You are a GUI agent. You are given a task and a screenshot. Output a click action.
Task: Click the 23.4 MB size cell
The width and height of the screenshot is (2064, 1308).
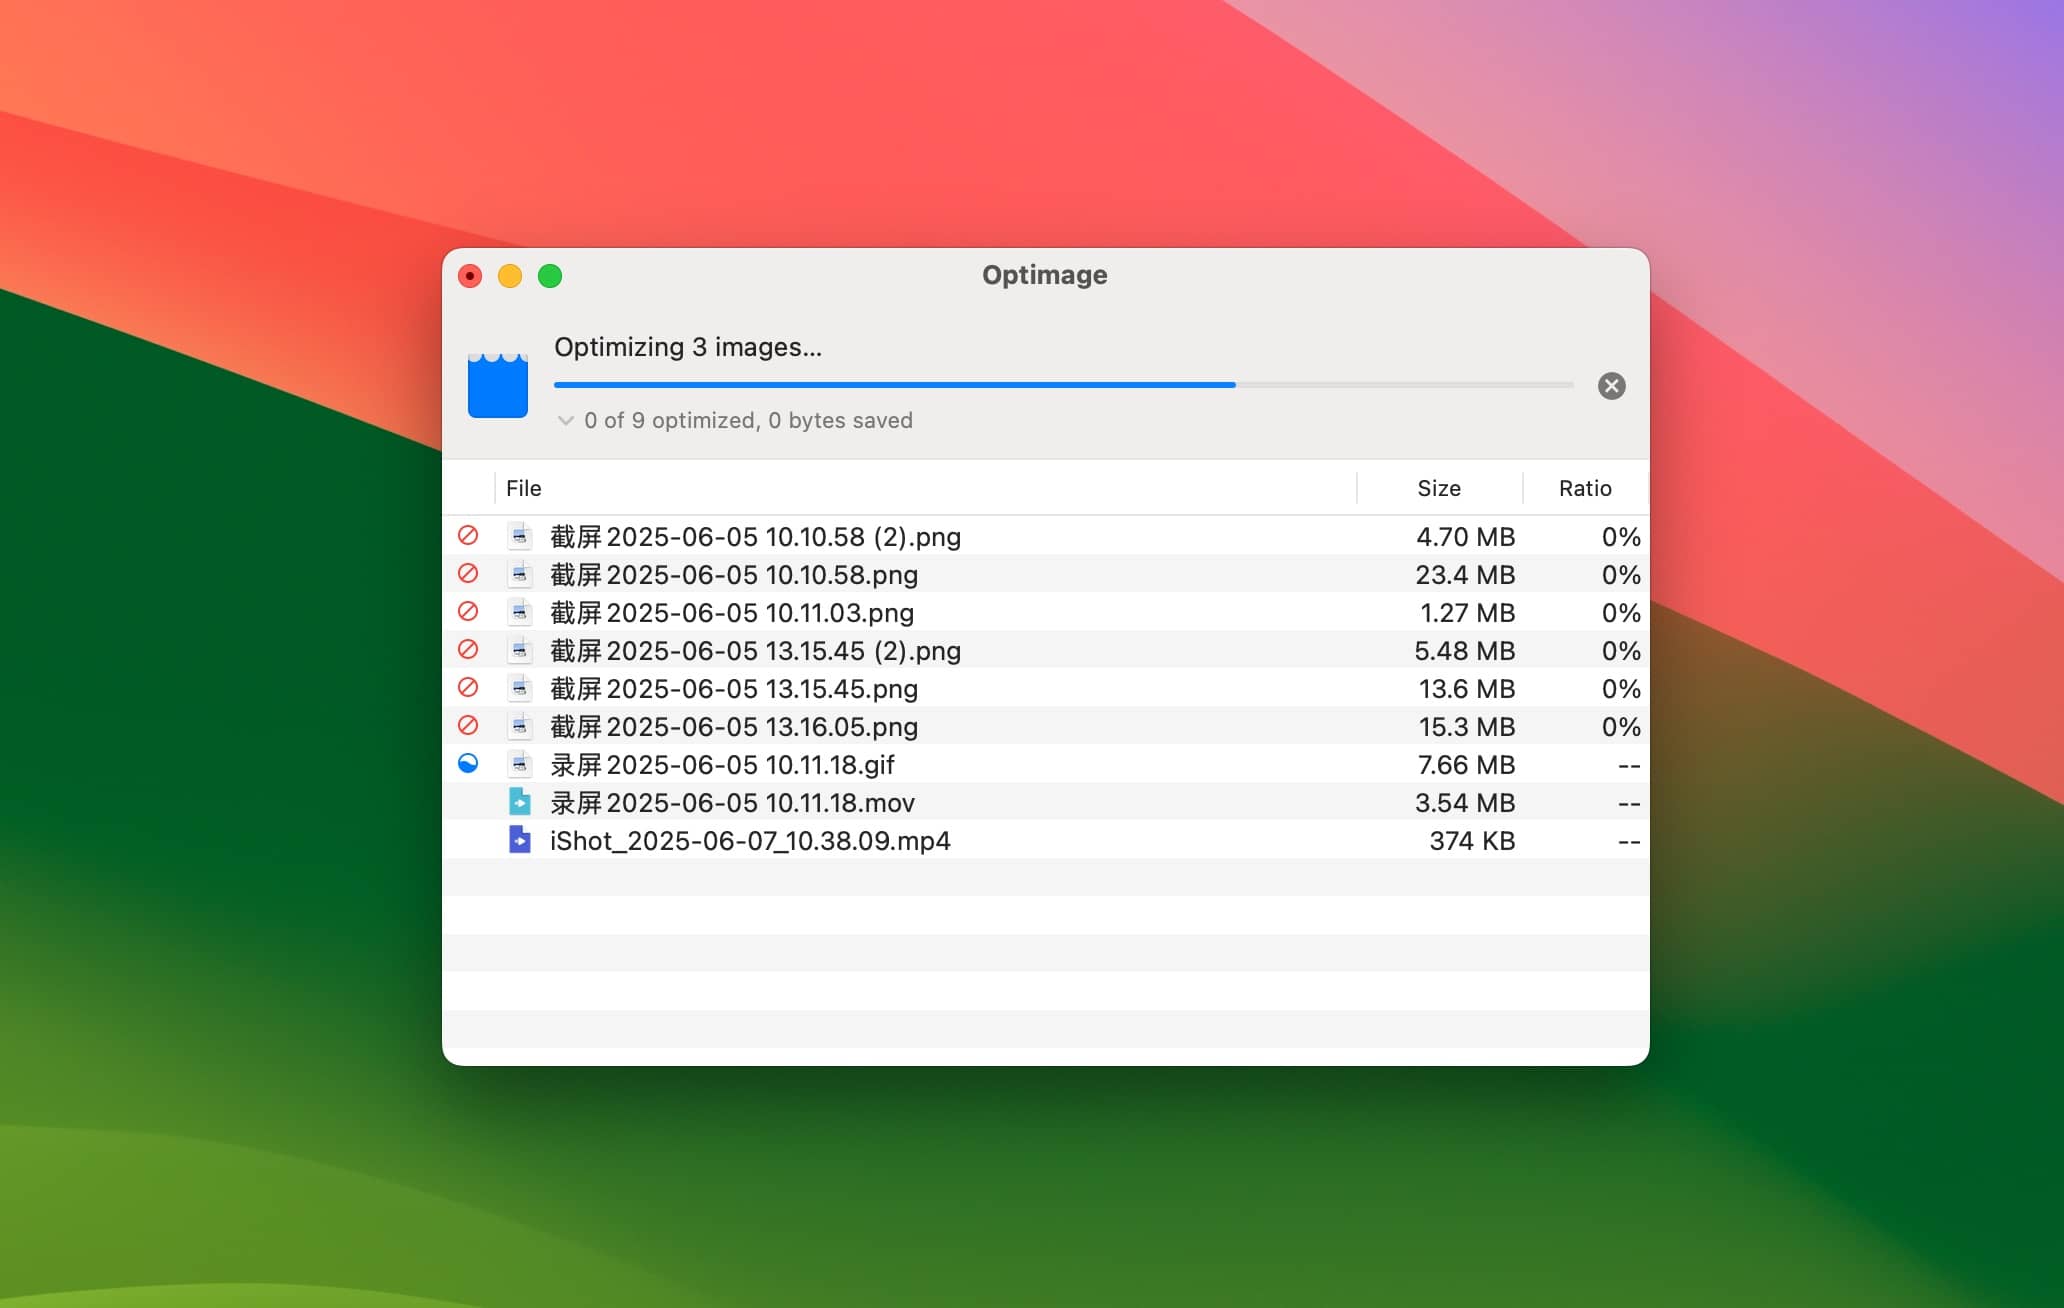point(1464,575)
